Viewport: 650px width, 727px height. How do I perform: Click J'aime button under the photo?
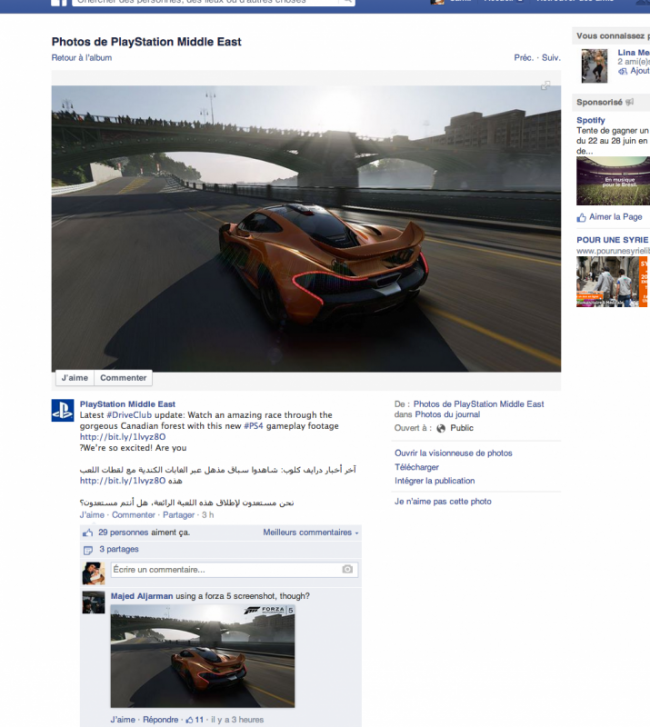pos(75,378)
